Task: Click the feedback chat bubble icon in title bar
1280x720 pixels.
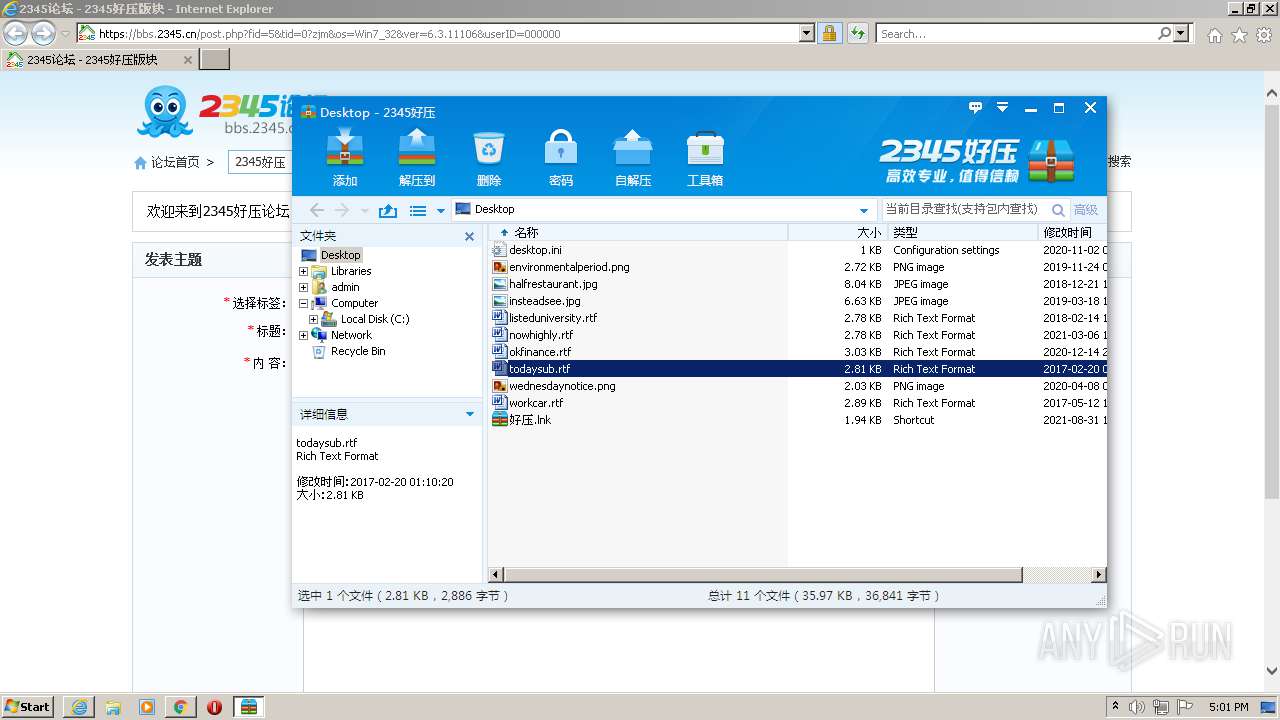Action: pyautogui.click(x=976, y=108)
